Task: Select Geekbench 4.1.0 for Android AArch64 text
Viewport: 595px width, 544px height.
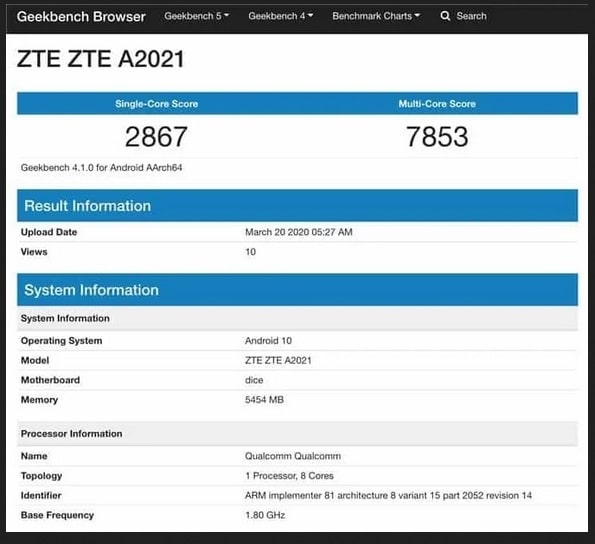Action: [x=101, y=168]
